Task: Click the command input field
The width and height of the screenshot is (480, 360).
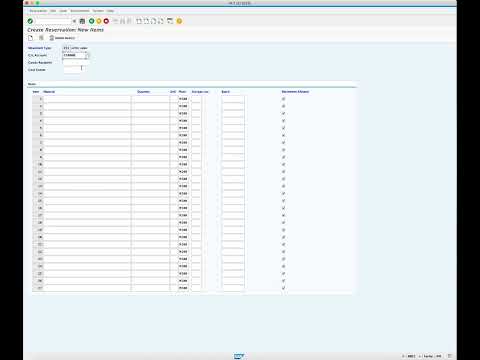Action: point(53,21)
